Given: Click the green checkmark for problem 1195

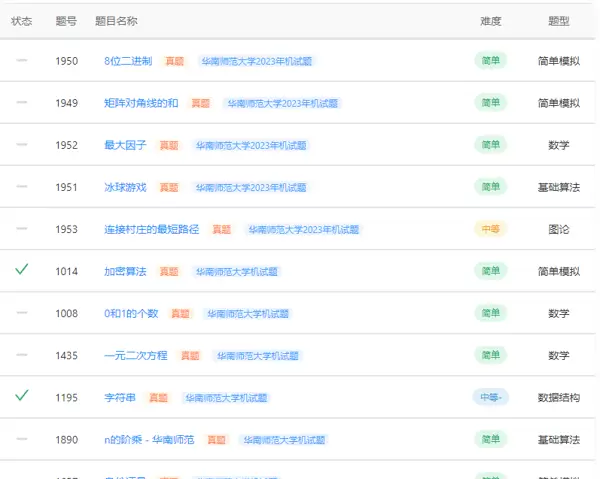Looking at the screenshot, I should [22, 396].
